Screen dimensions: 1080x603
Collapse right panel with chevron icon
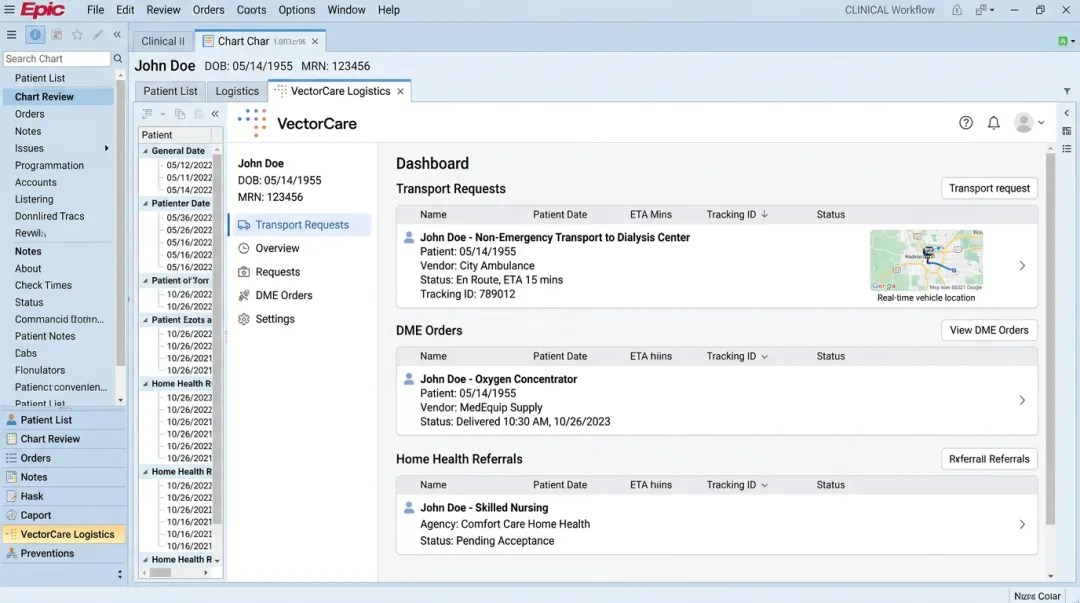click(x=1067, y=113)
